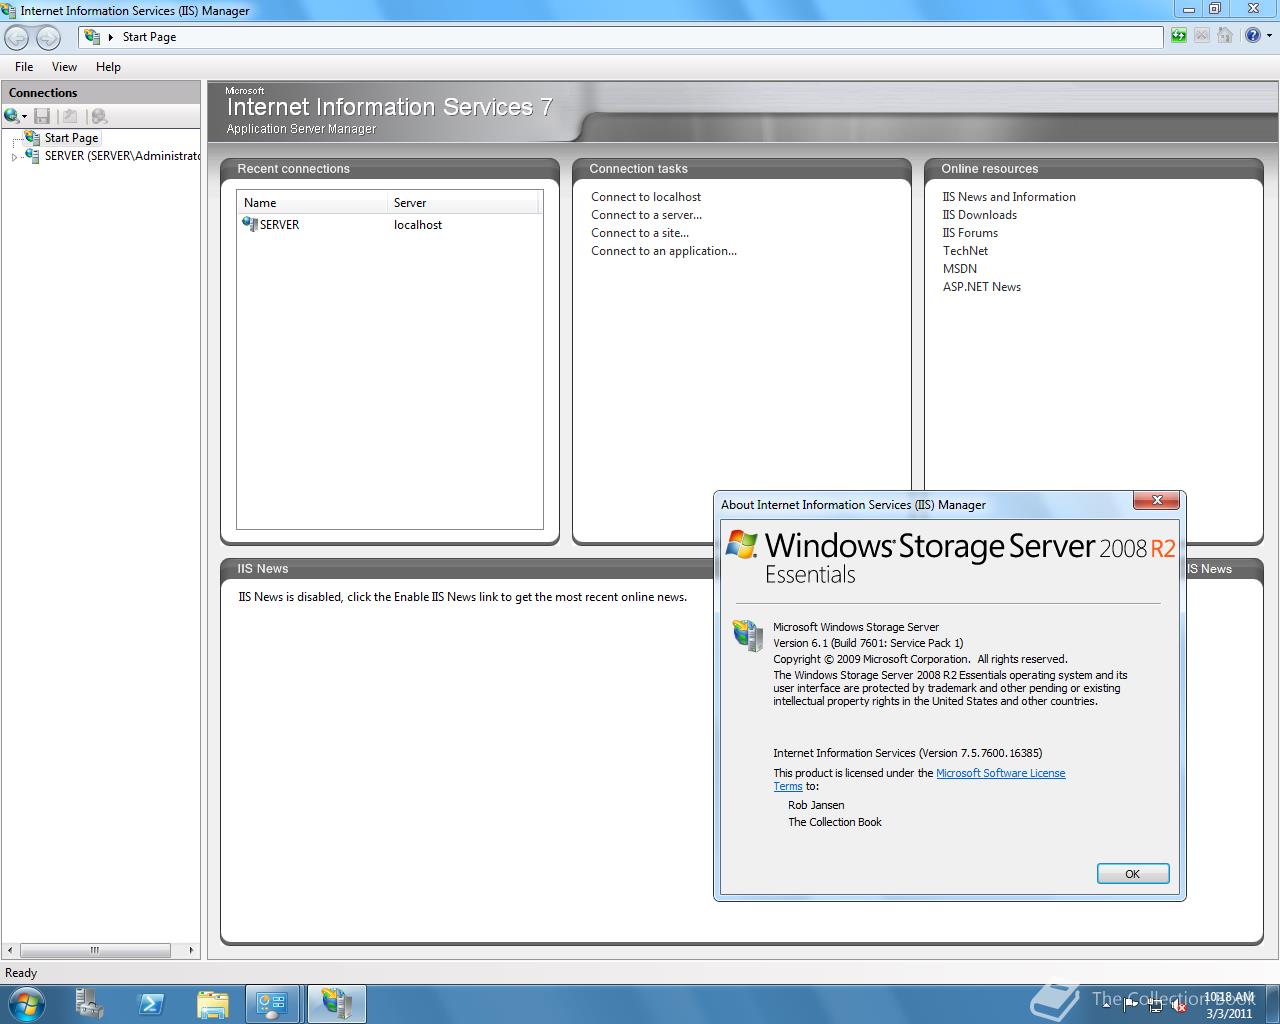This screenshot has width=1280, height=1024.
Task: Click Connect to a site...
Action: [x=640, y=233]
